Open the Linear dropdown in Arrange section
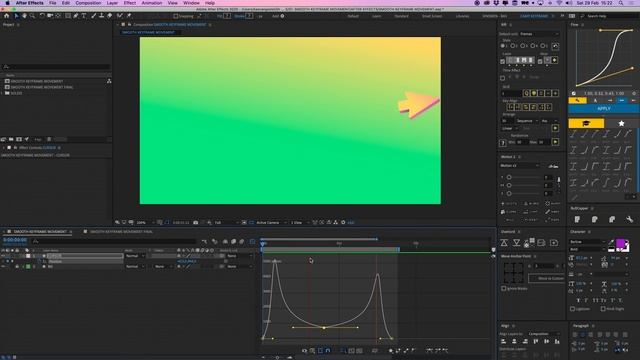The image size is (640, 360). point(509,128)
